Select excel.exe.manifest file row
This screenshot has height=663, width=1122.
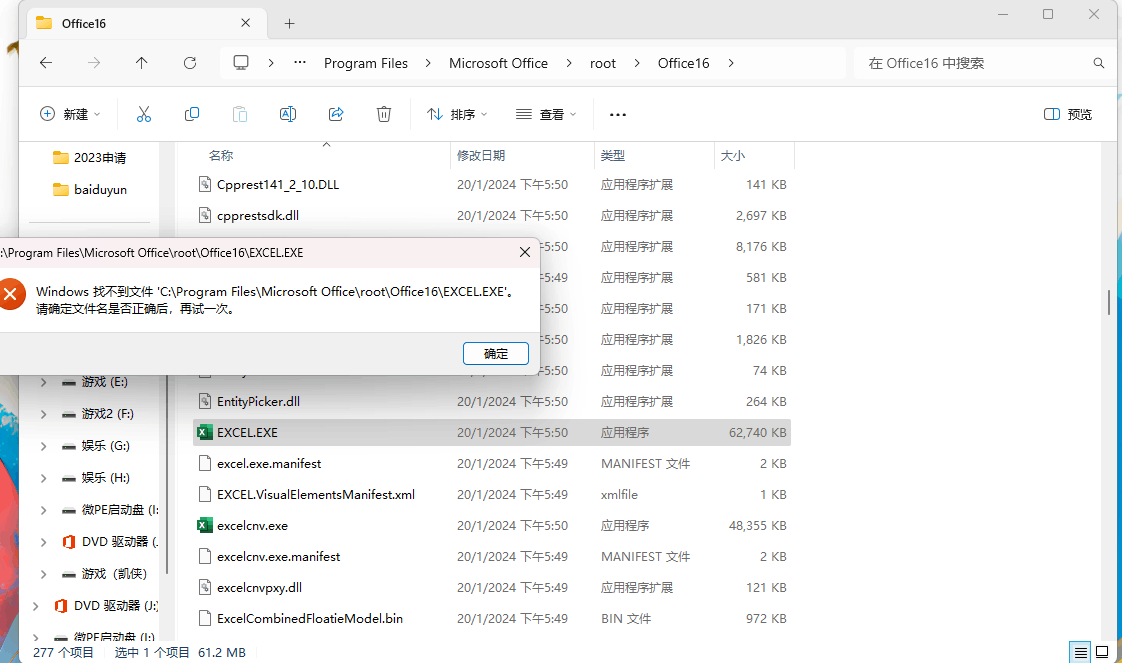click(x=492, y=463)
